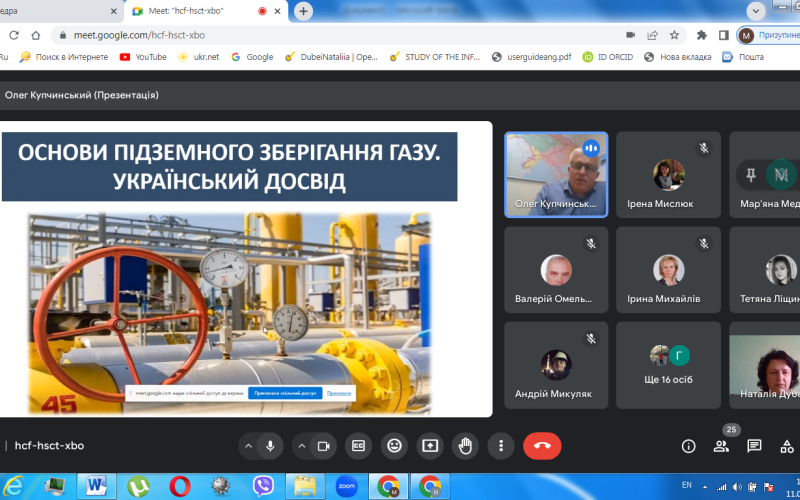Screen dimensions: 800x500
Task: Click Тетяна Ліщин participant tile
Action: 765,270
